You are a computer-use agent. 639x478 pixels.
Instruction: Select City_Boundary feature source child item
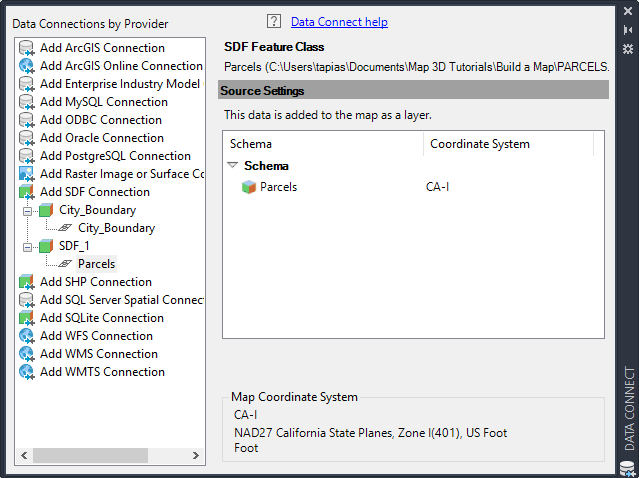click(x=116, y=228)
